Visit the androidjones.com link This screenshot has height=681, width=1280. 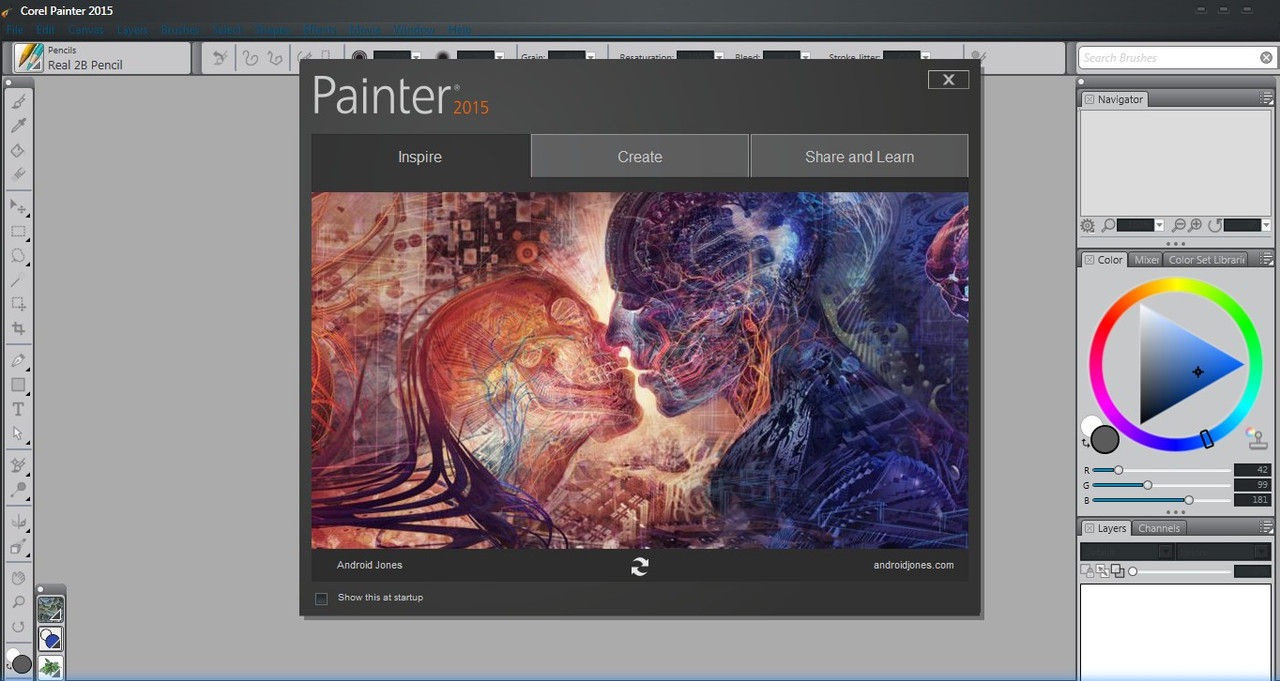point(913,565)
